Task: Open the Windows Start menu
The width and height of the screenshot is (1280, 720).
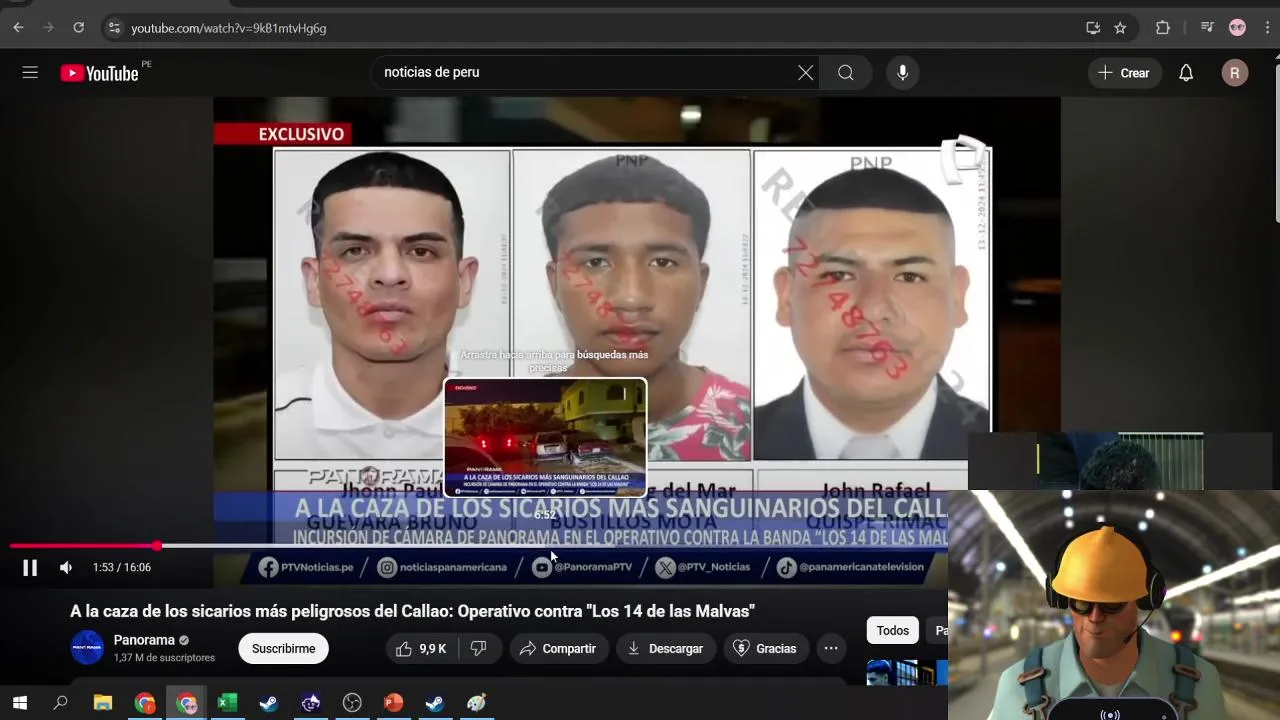Action: (x=19, y=703)
